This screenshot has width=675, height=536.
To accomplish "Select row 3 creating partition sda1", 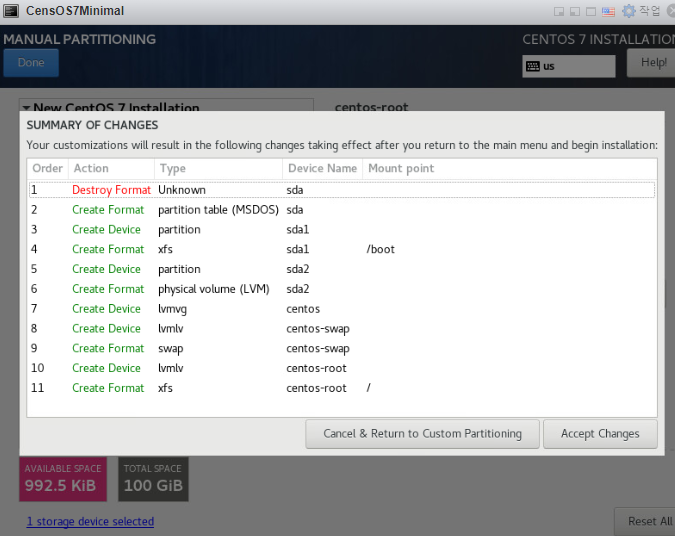I will pos(342,229).
